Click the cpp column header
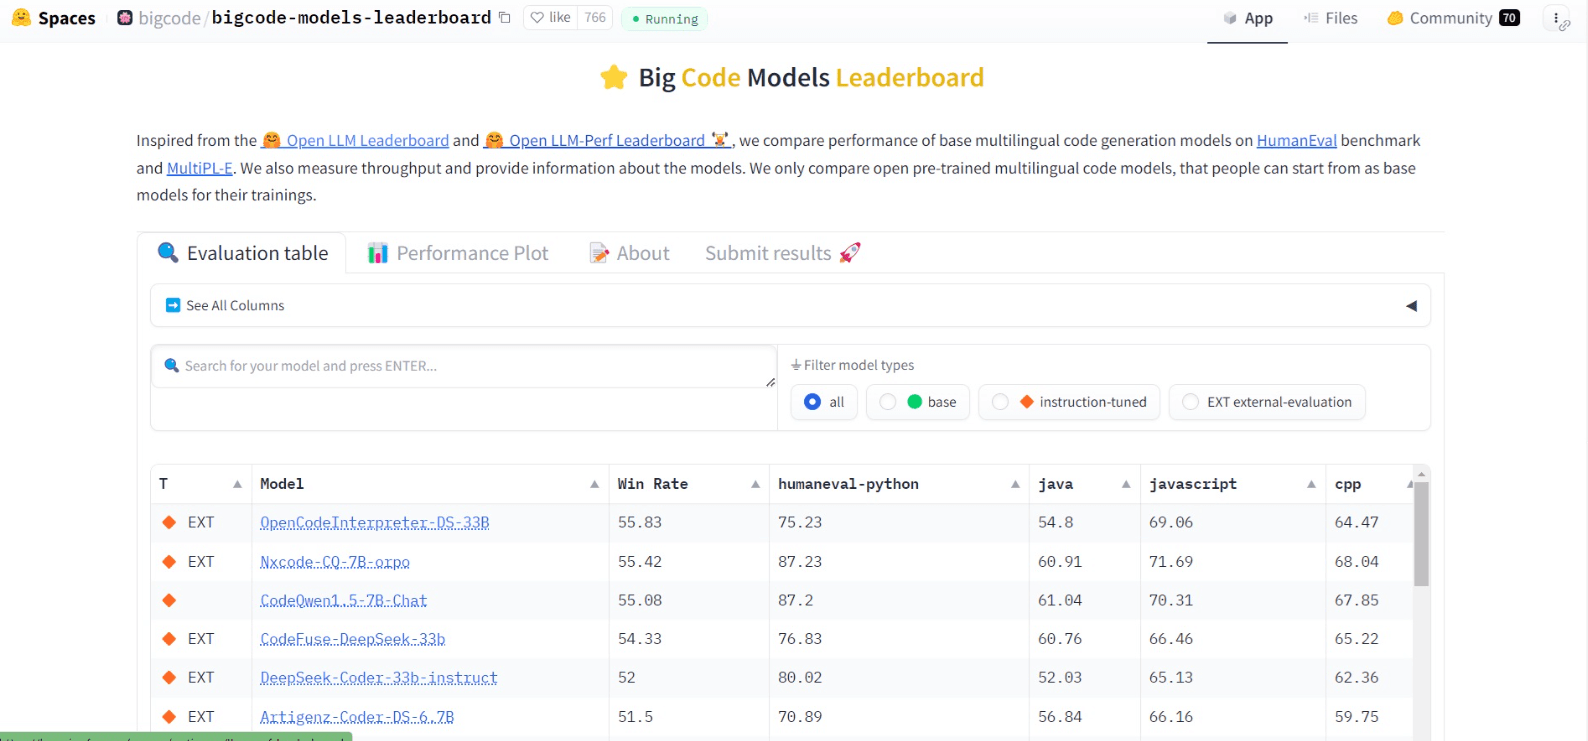The width and height of the screenshot is (1588, 741). pos(1348,484)
